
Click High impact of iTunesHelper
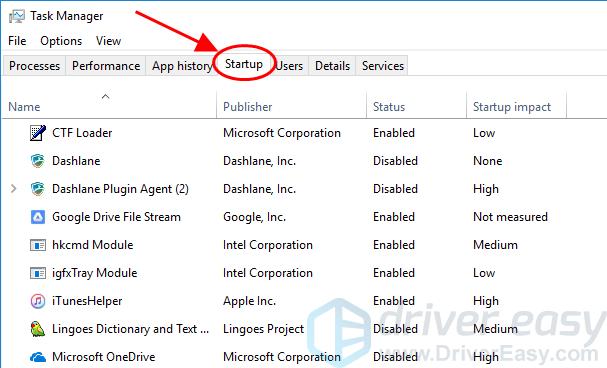[485, 301]
